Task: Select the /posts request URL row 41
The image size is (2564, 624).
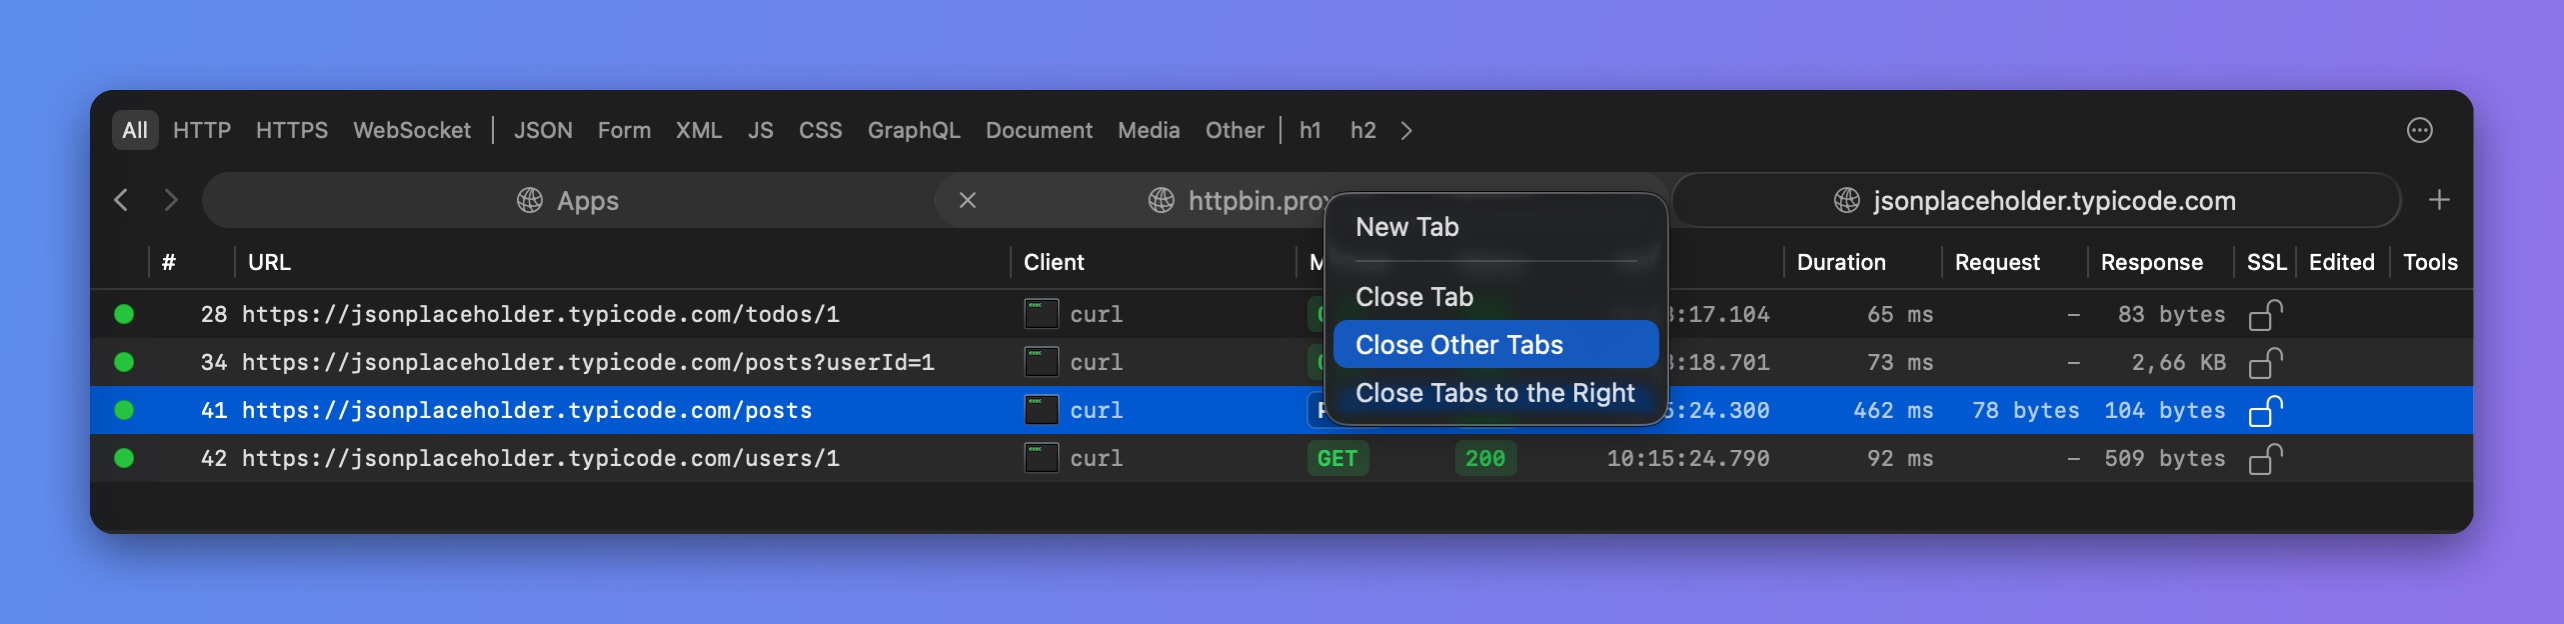Action: 527,410
